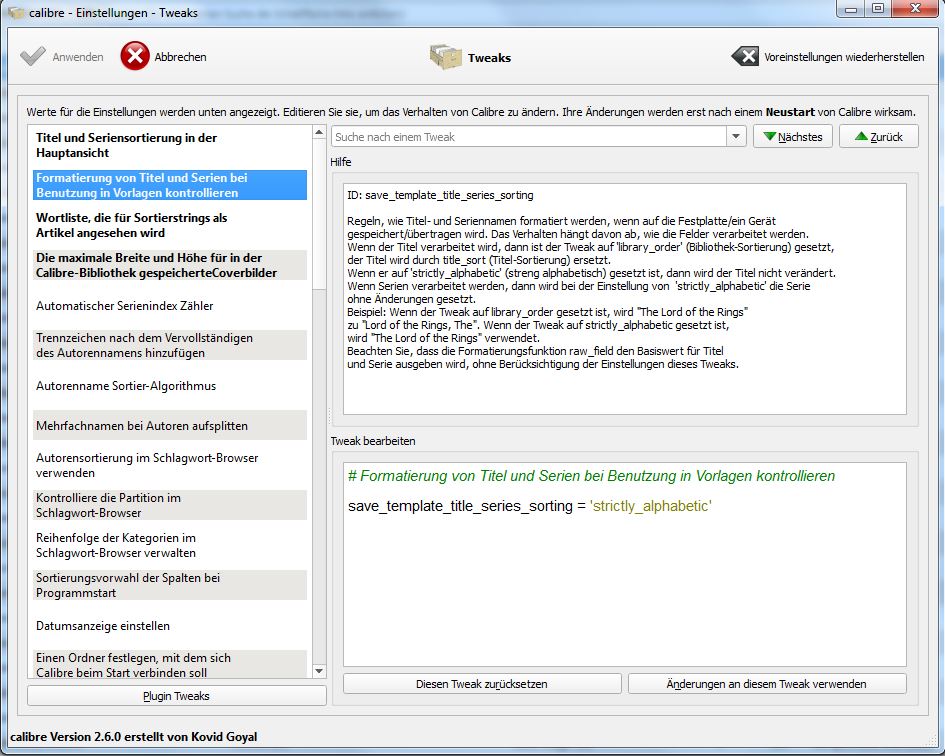Click the tweak list scrollbar up arrow
945x756 pixels.
click(319, 132)
